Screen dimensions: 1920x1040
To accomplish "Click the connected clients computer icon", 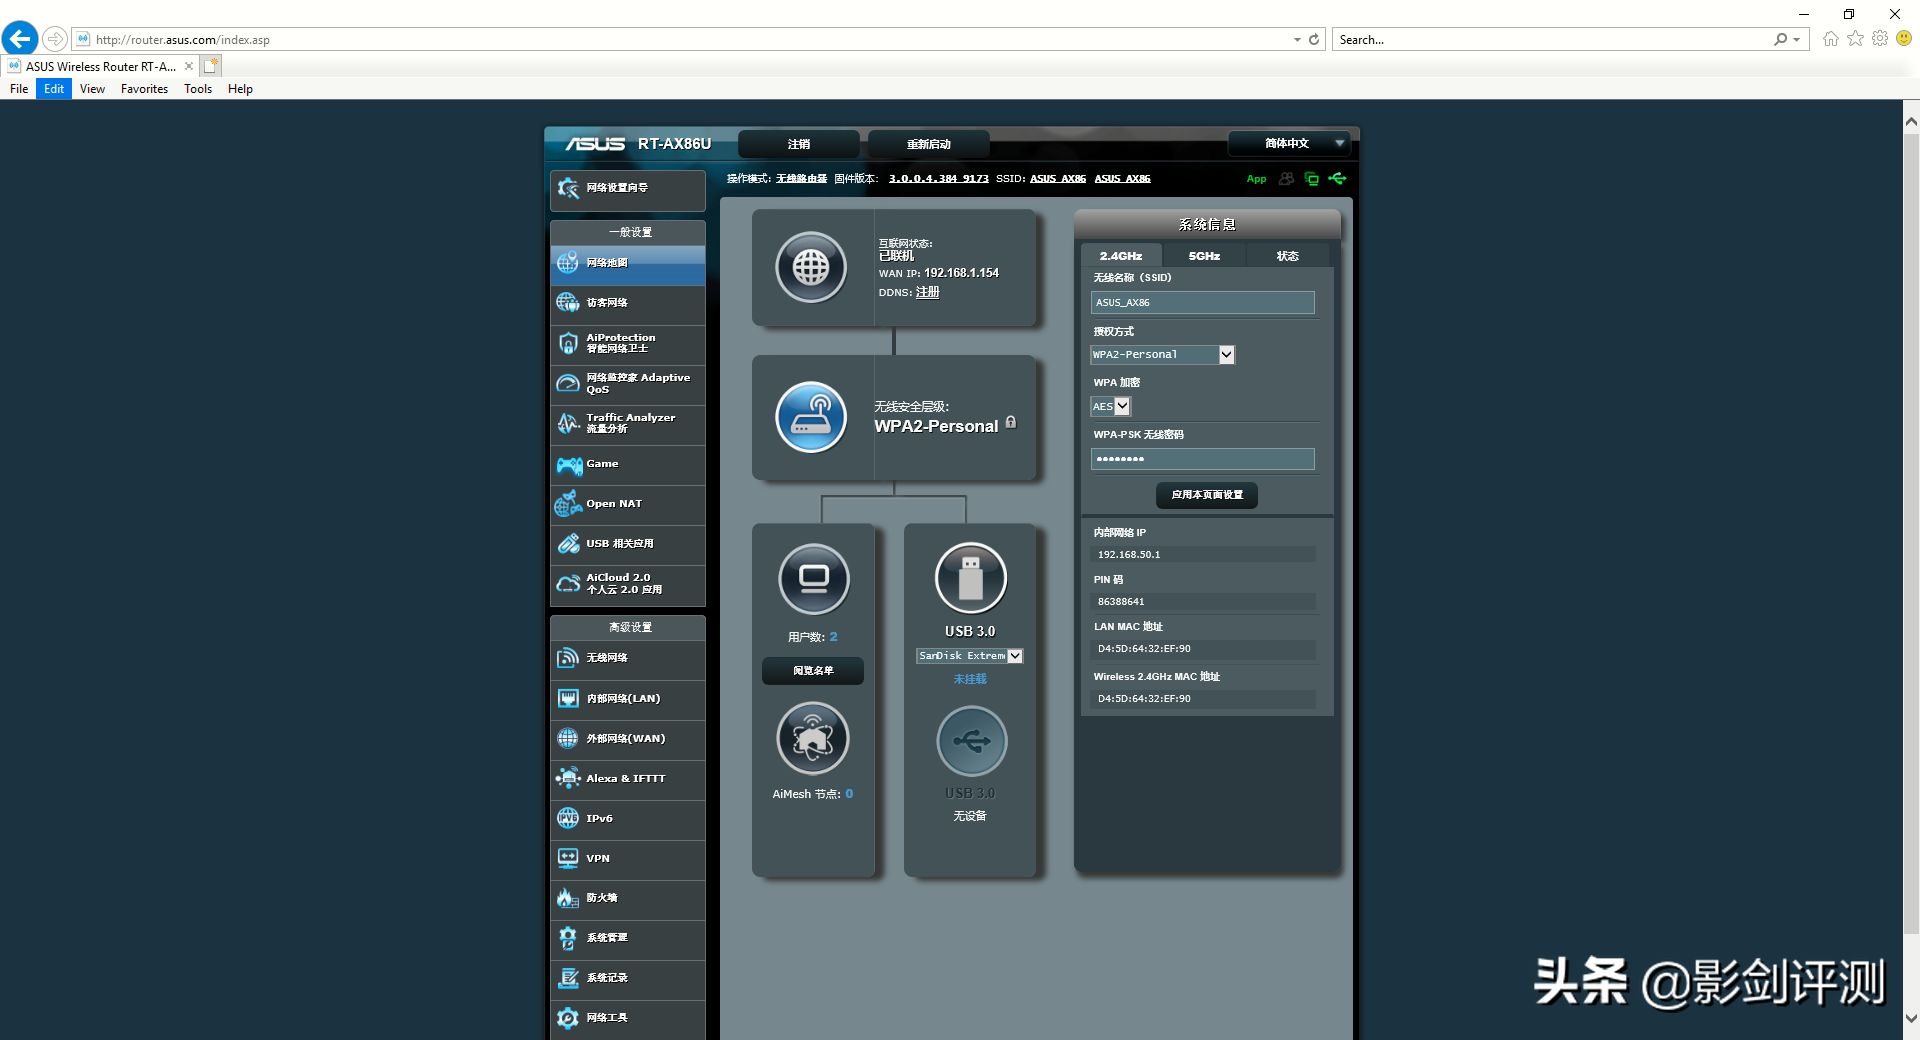I will point(814,579).
